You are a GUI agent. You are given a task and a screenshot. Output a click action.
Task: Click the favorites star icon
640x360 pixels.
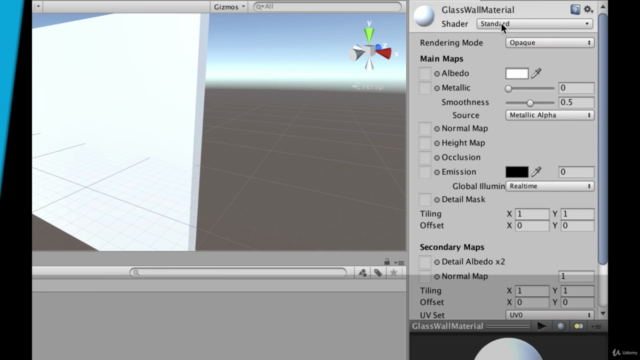(x=393, y=273)
